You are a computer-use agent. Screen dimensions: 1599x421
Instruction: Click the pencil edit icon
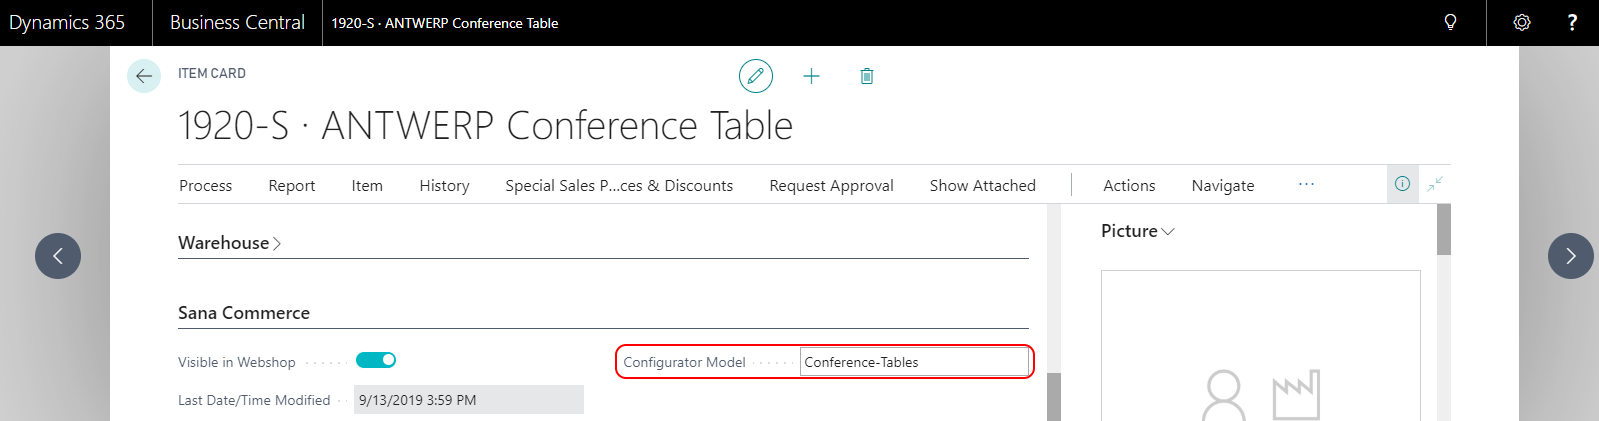[756, 76]
